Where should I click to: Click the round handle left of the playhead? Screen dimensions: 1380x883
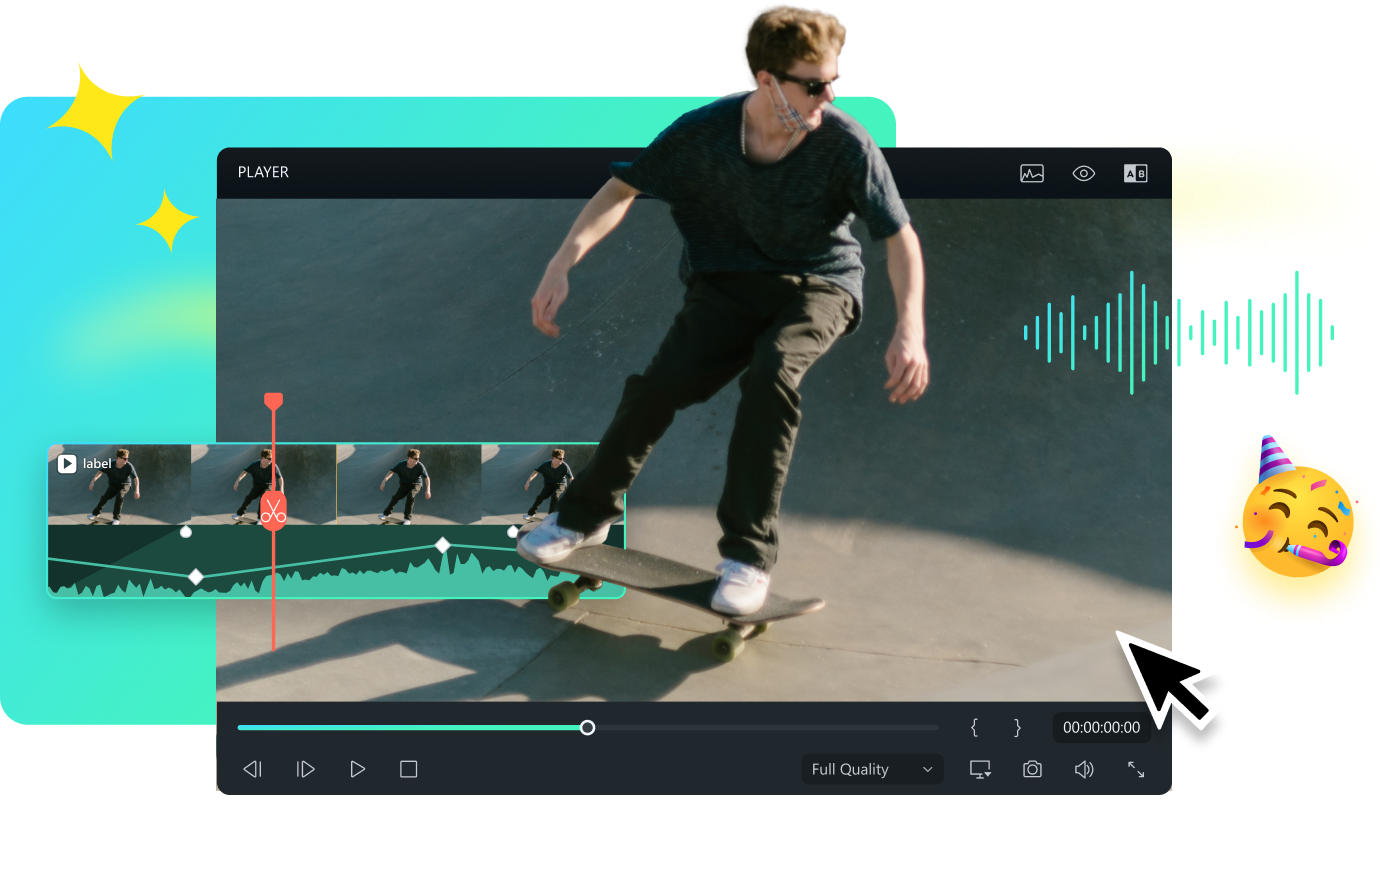186,532
